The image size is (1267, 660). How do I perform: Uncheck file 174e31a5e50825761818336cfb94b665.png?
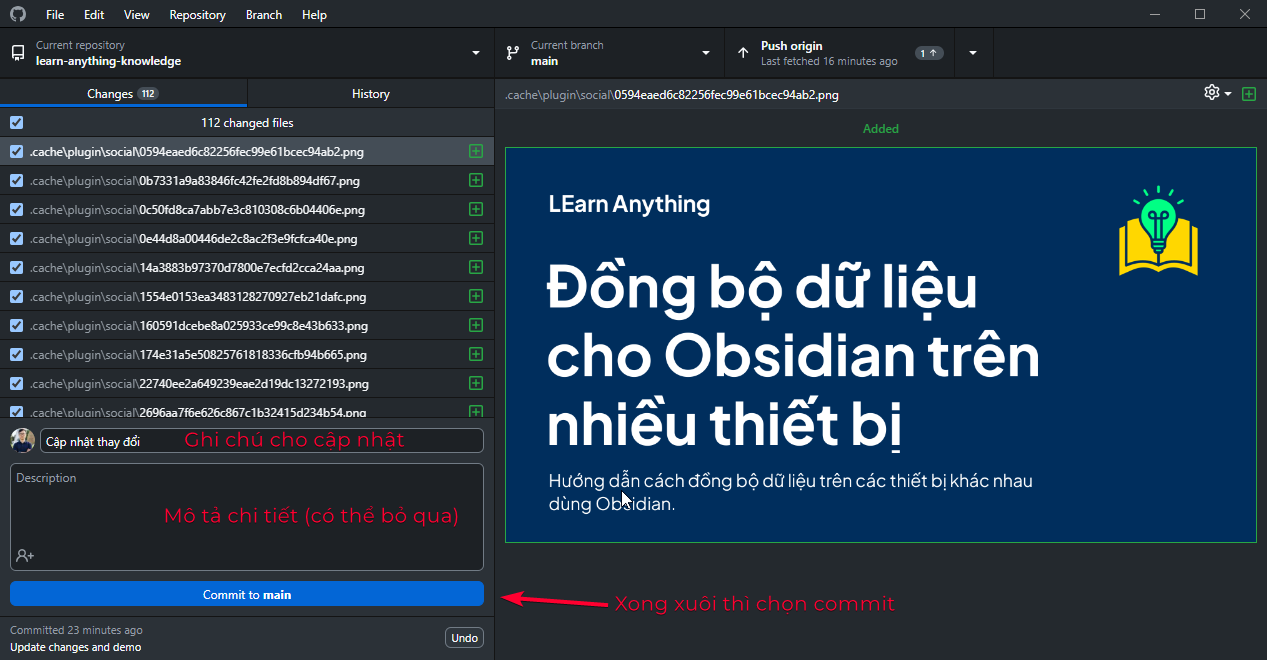click(16, 354)
